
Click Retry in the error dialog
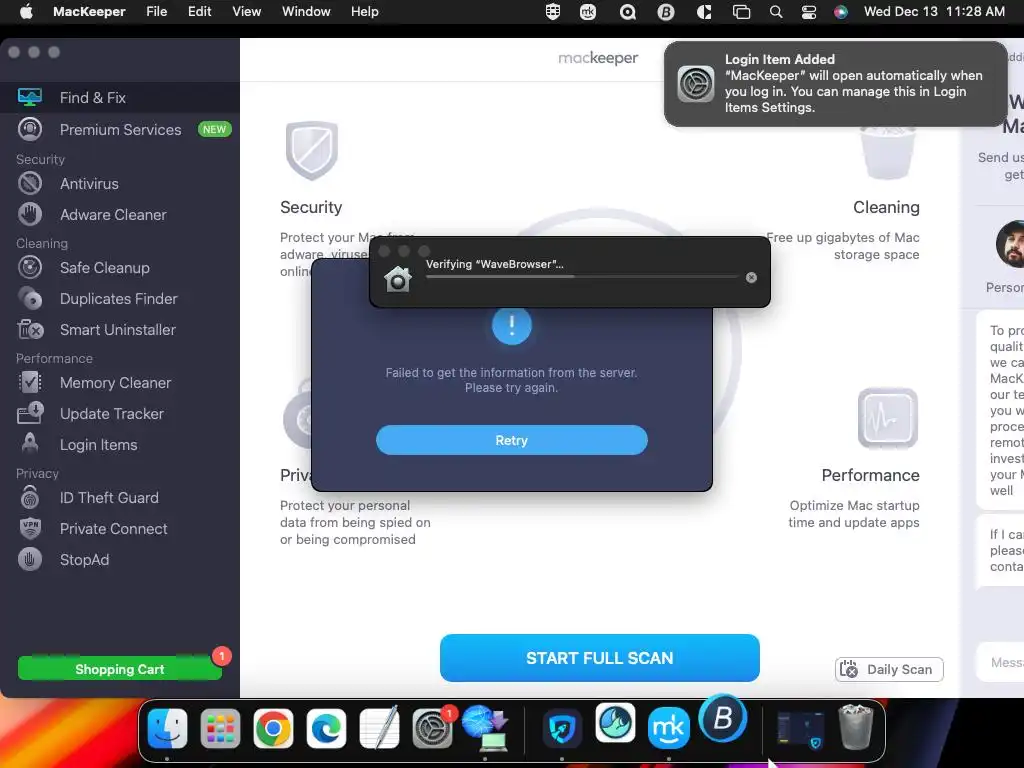click(x=511, y=440)
